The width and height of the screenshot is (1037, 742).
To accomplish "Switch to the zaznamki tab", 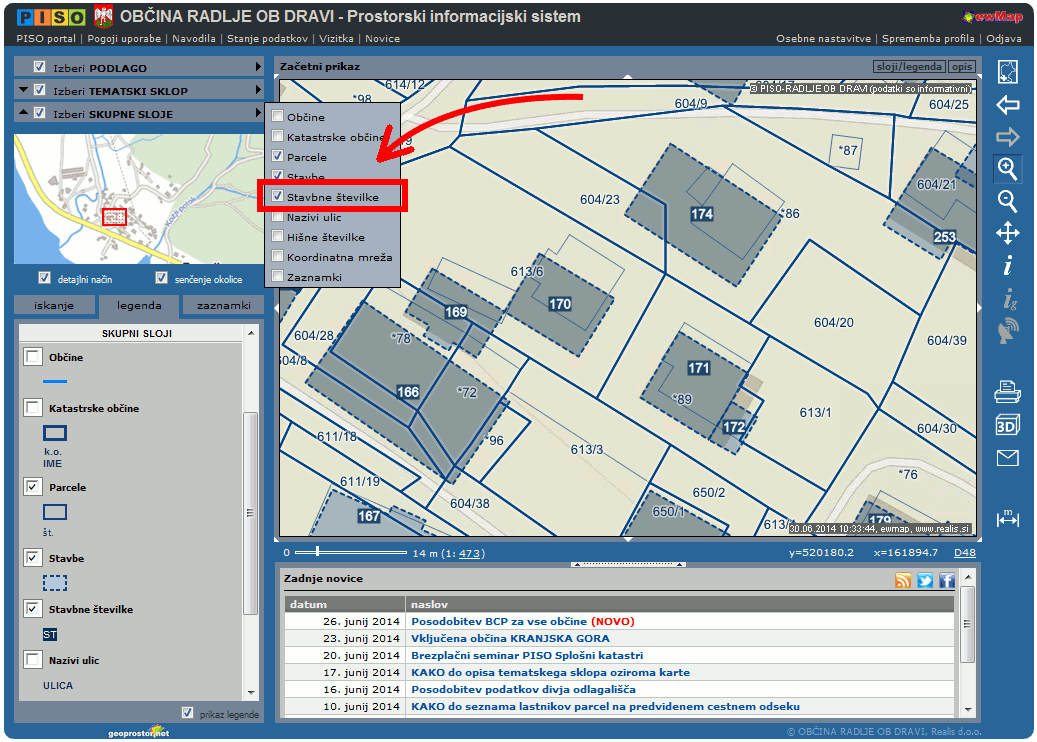I will pyautogui.click(x=223, y=306).
